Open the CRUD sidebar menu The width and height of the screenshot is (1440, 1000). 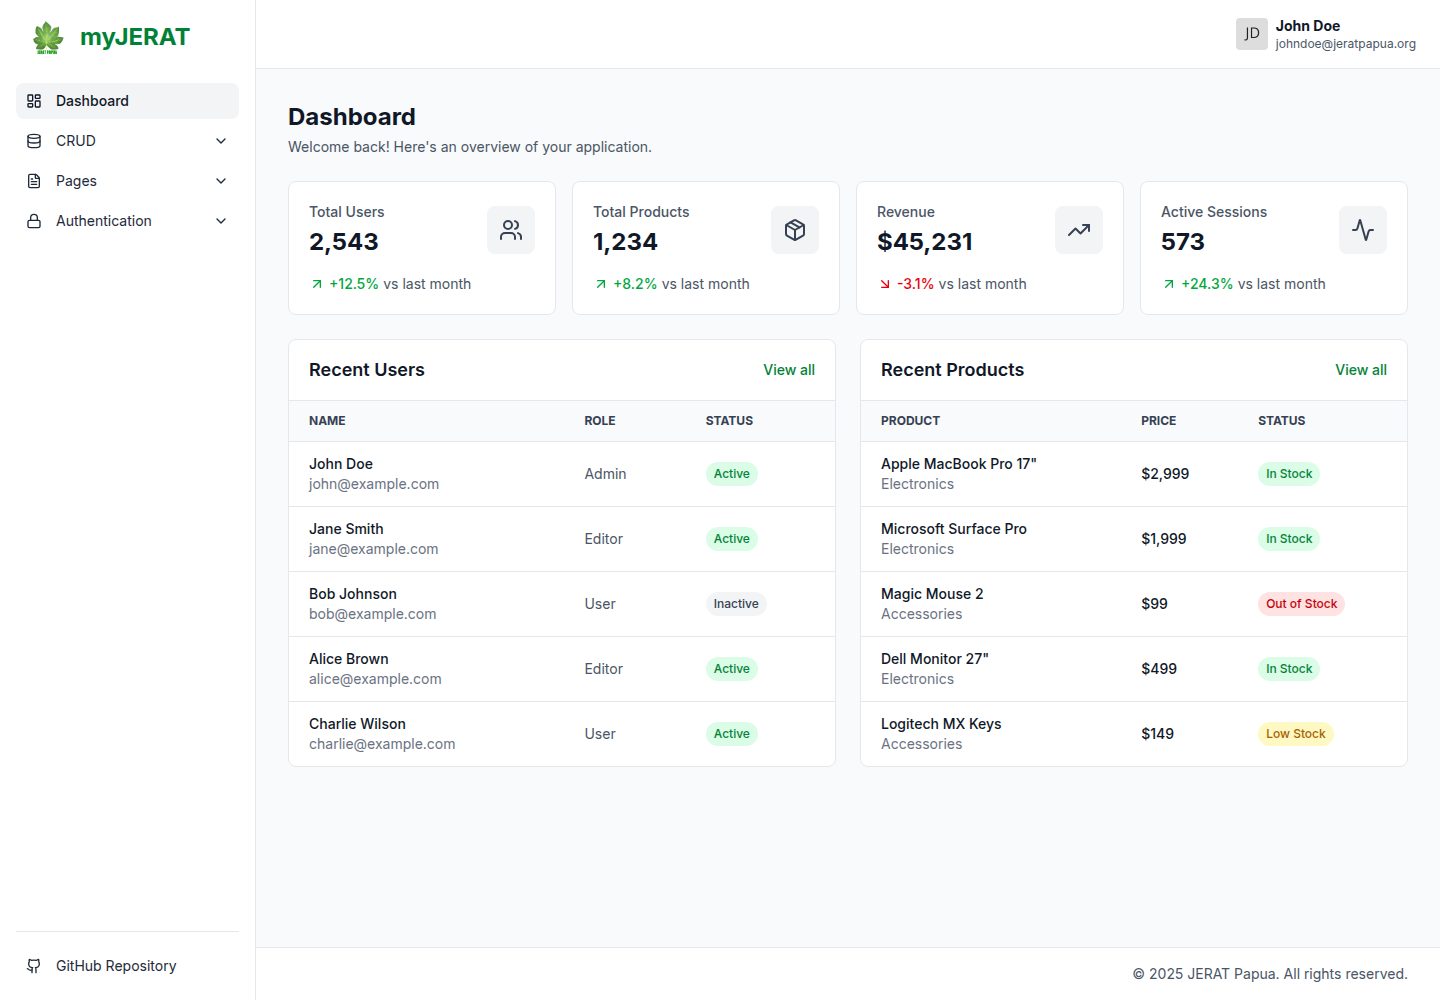(127, 141)
